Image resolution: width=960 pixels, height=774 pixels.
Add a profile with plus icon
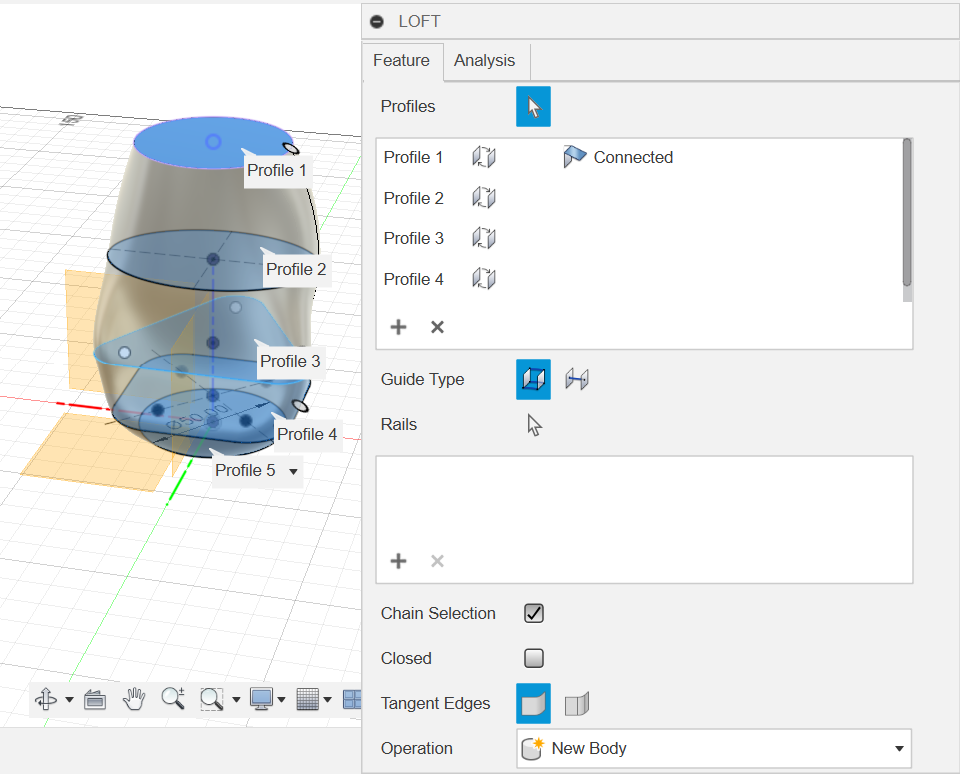click(398, 327)
